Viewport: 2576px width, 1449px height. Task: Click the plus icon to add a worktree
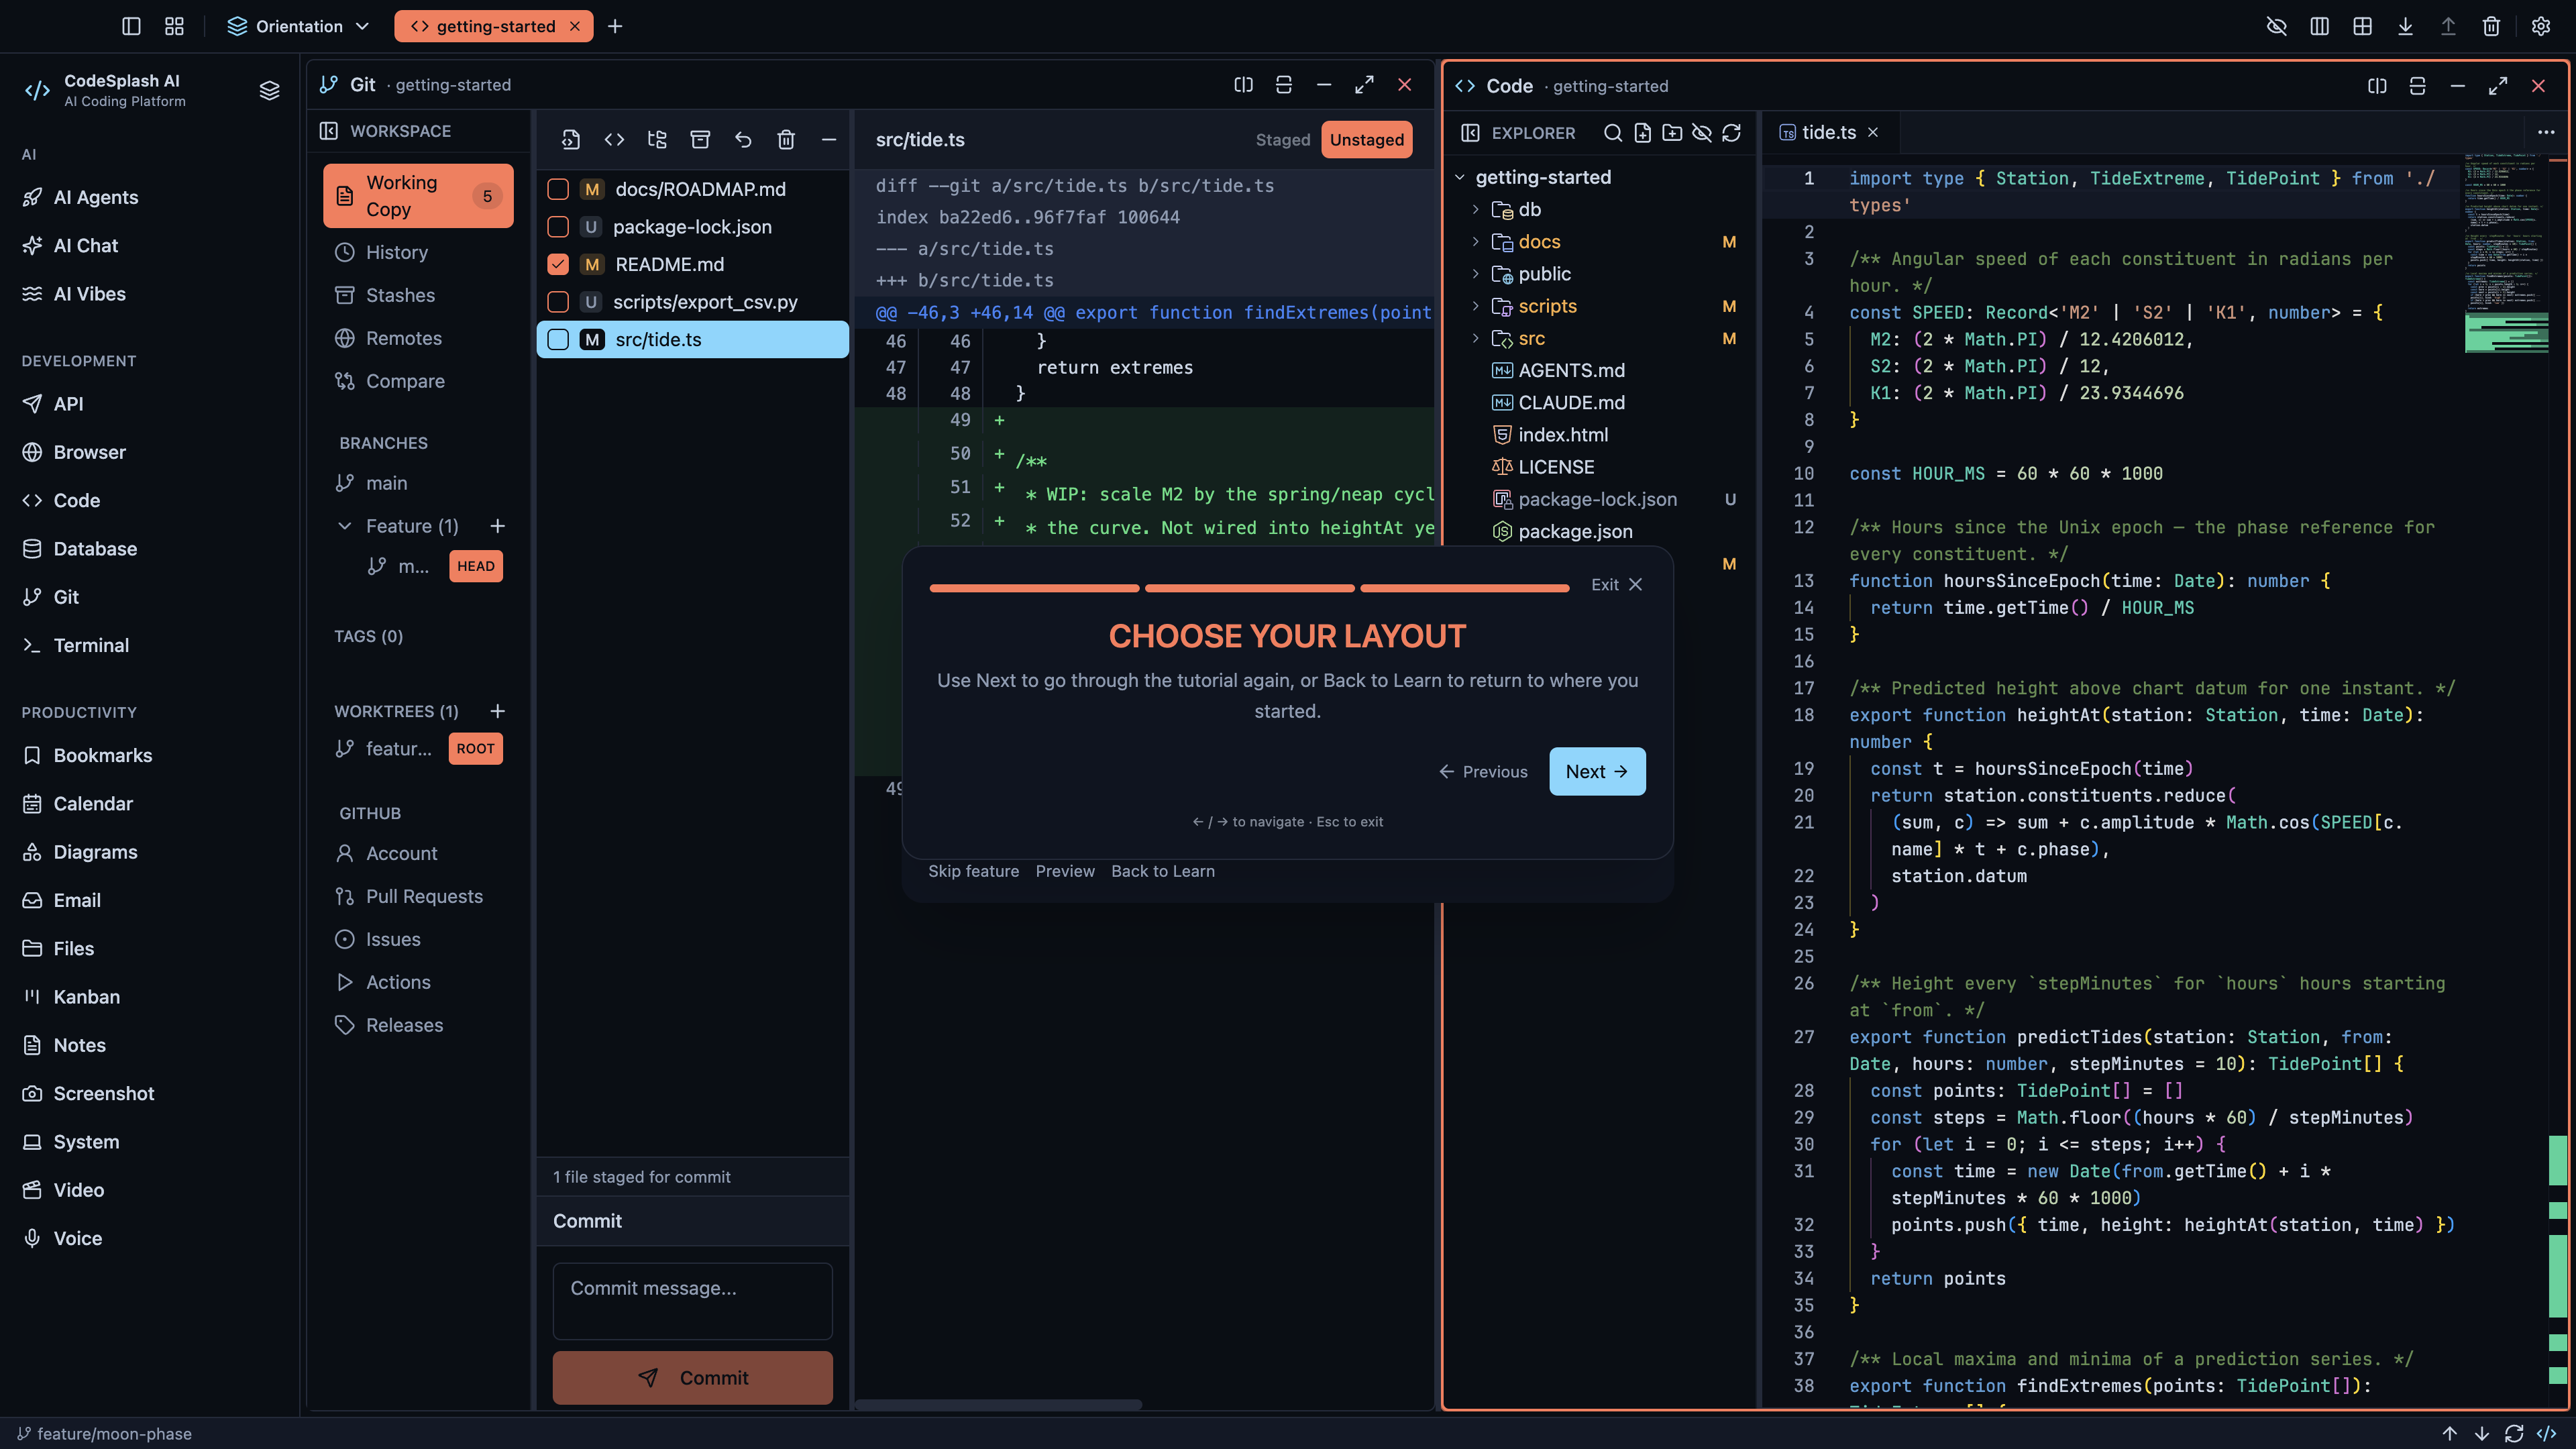point(497,711)
